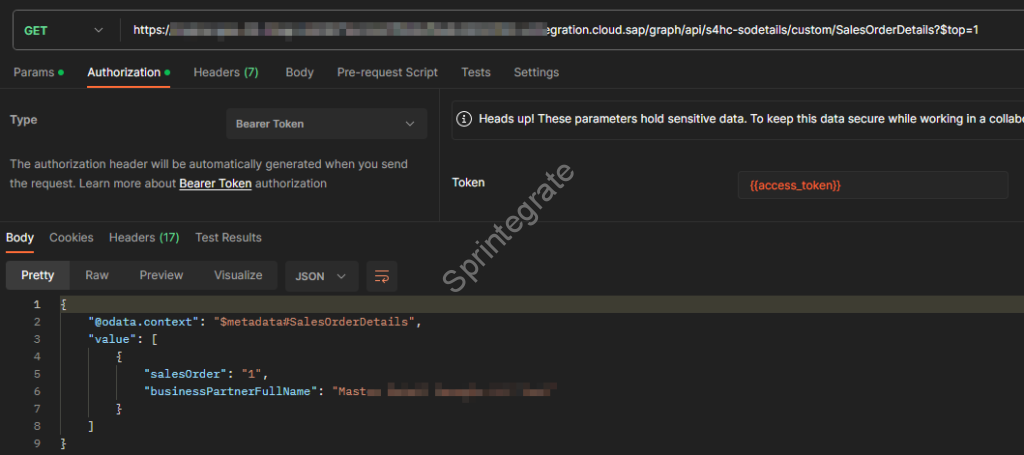Switch to the Params tab
This screenshot has height=455, width=1024.
pyautogui.click(x=37, y=72)
